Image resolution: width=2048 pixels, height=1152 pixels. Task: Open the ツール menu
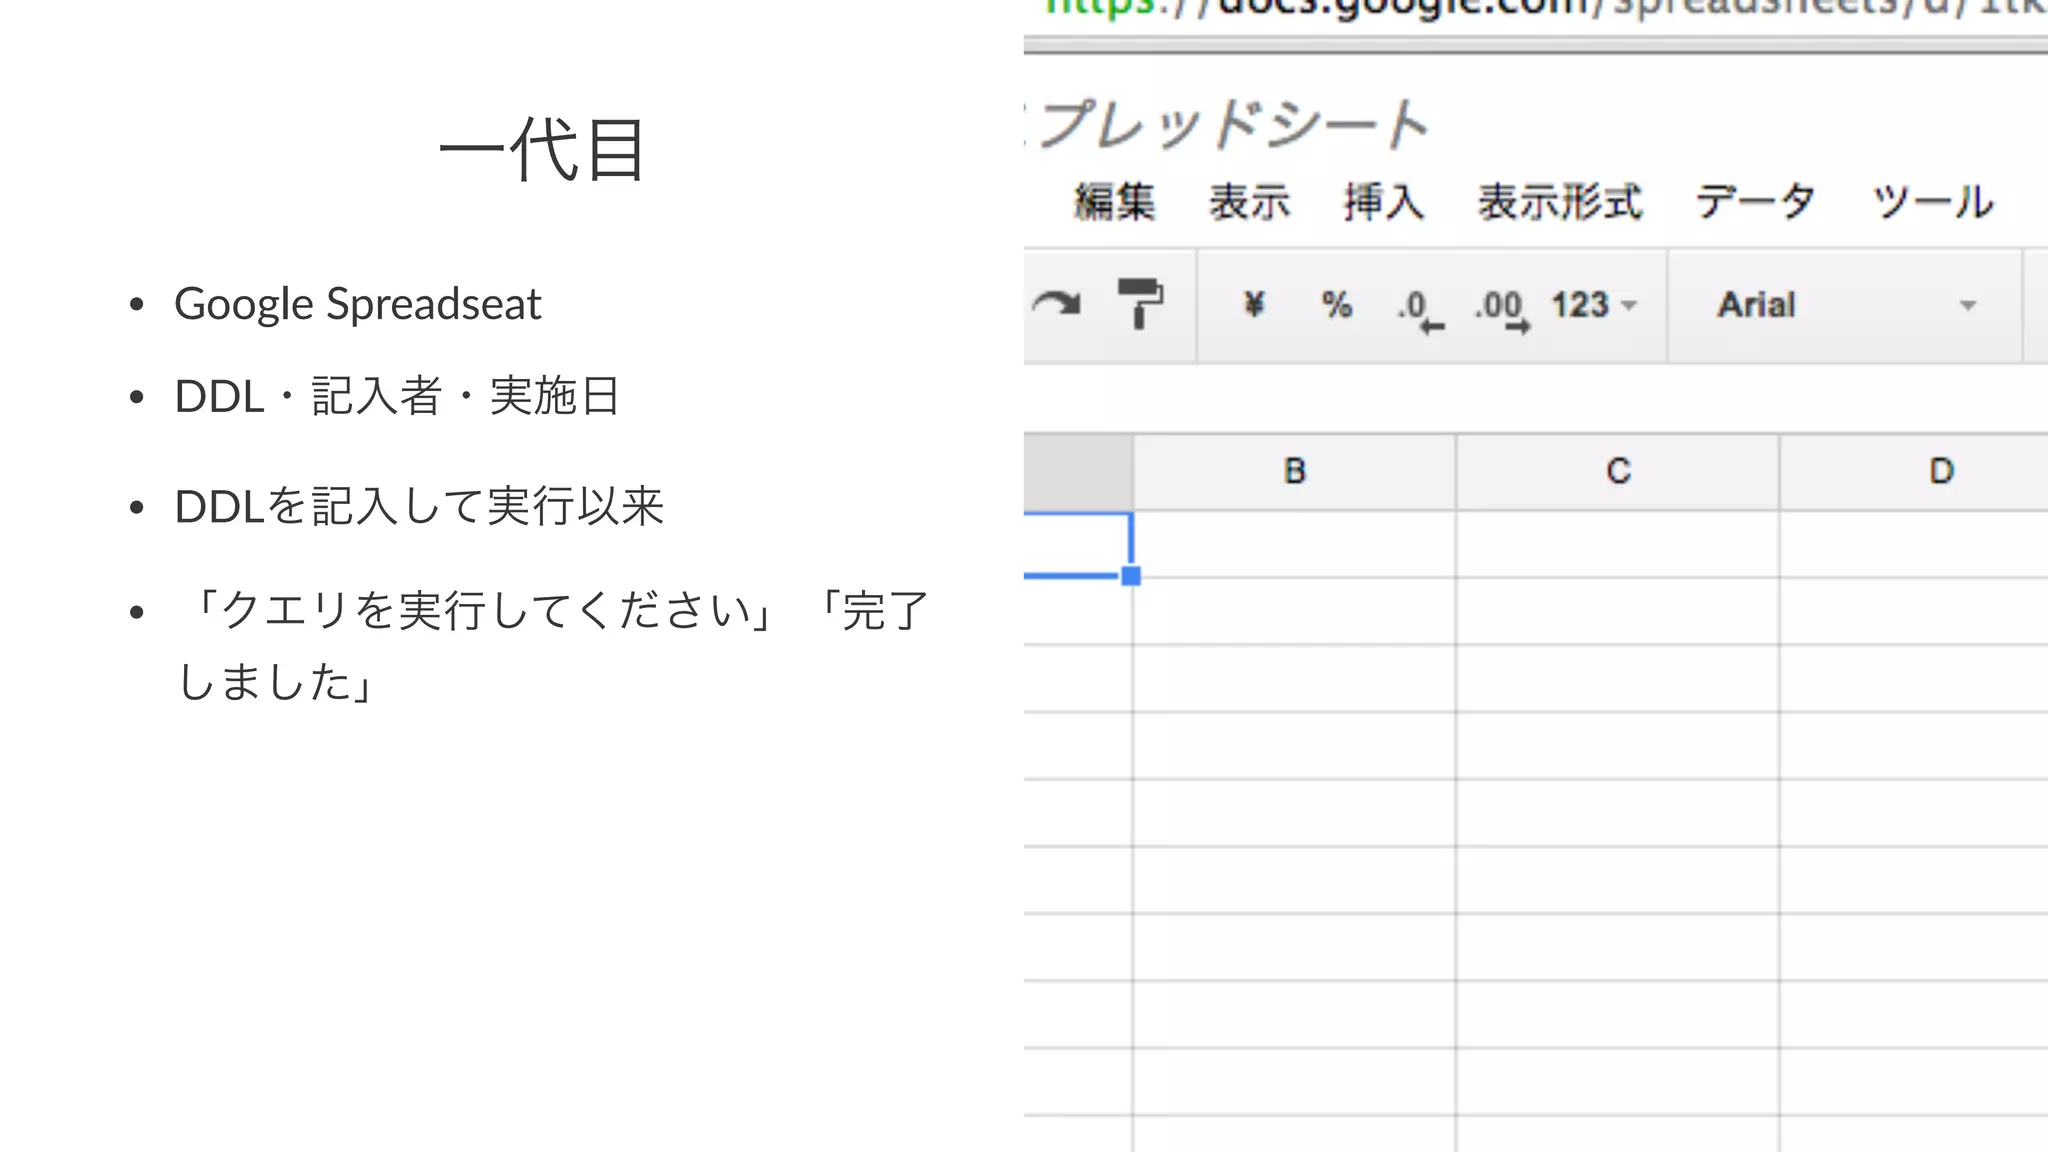1933,201
